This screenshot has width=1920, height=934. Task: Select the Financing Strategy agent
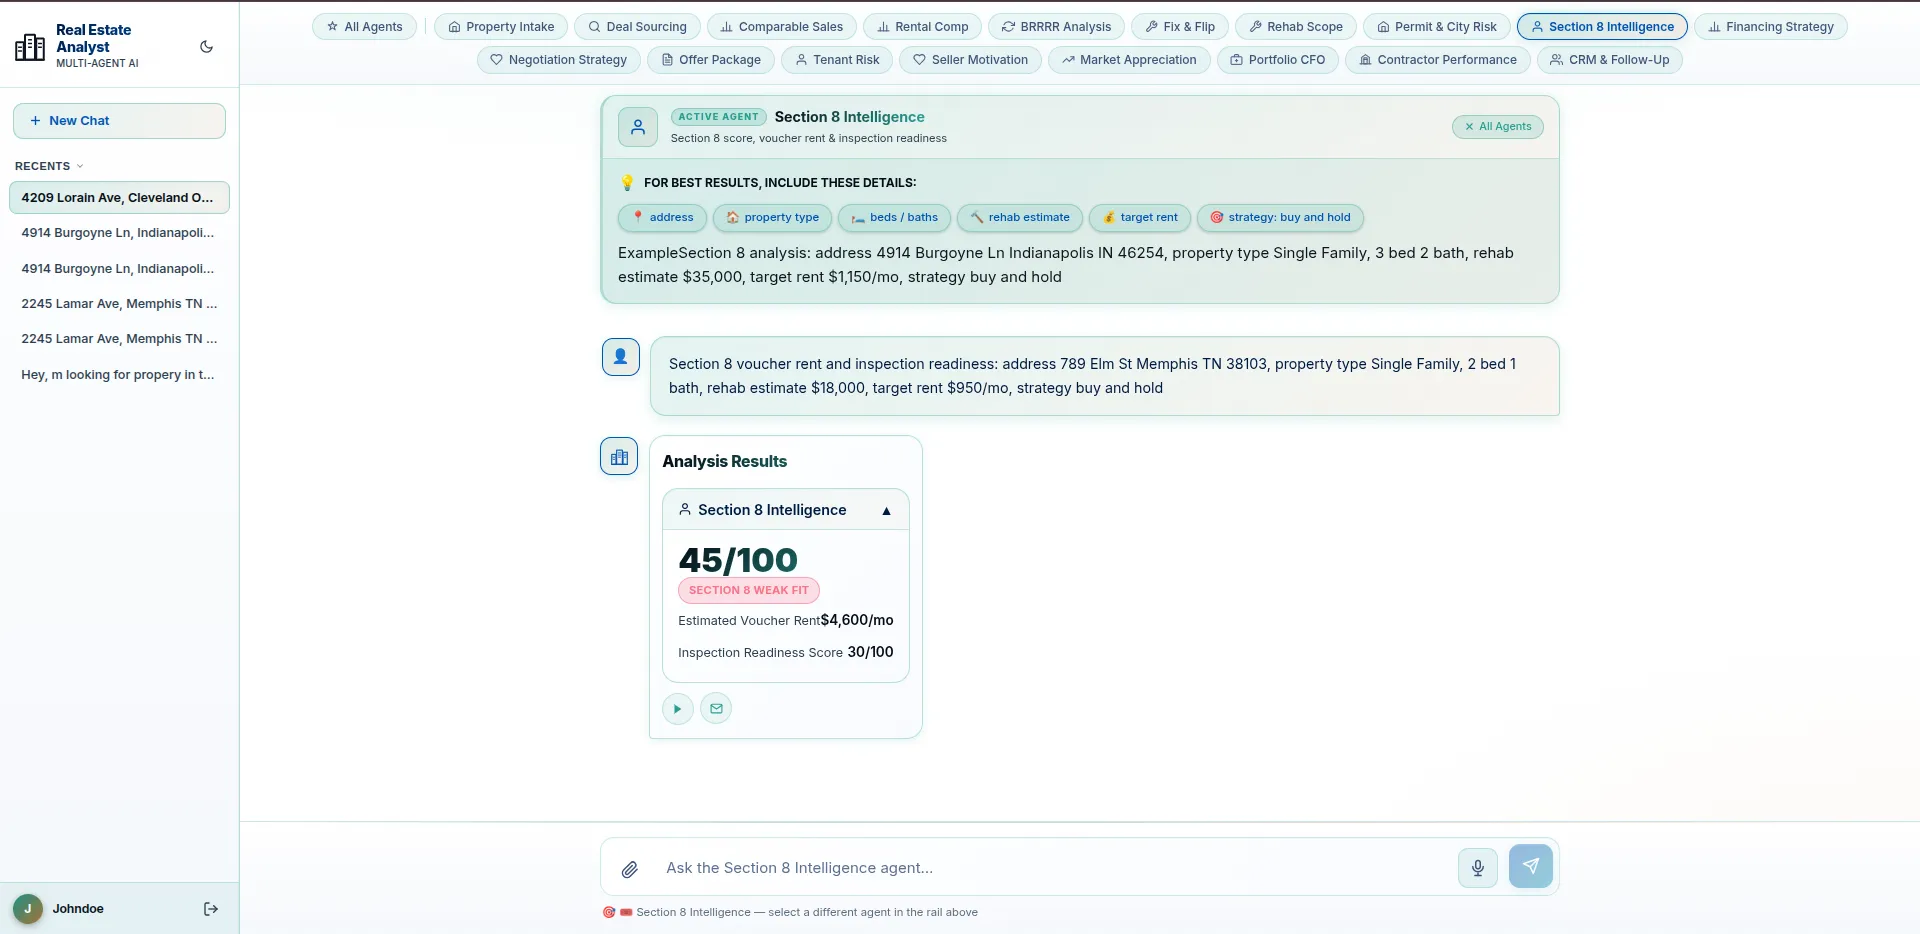[1770, 27]
